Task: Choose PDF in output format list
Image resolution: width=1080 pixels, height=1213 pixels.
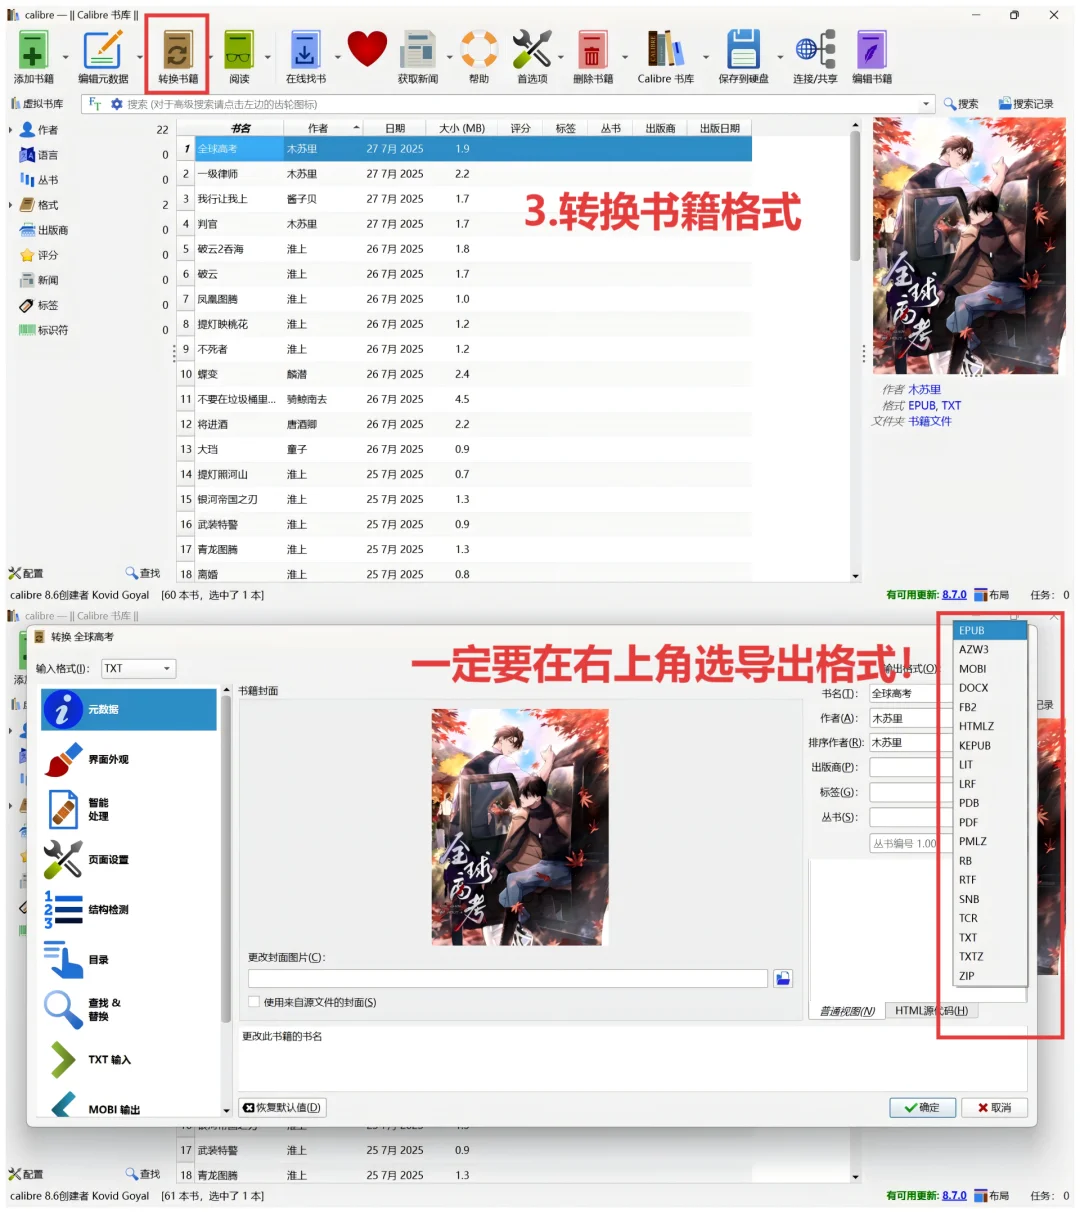Action: coord(990,822)
